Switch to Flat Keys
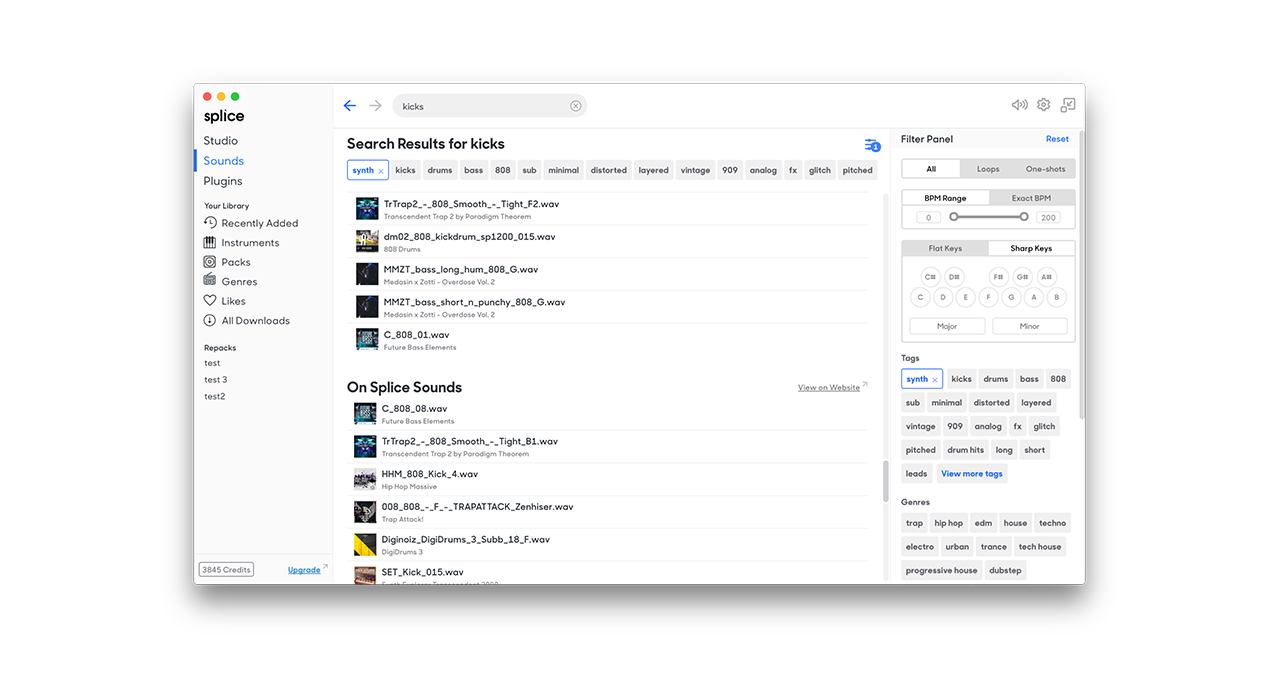The height and width of the screenshot is (673, 1280). (x=945, y=248)
